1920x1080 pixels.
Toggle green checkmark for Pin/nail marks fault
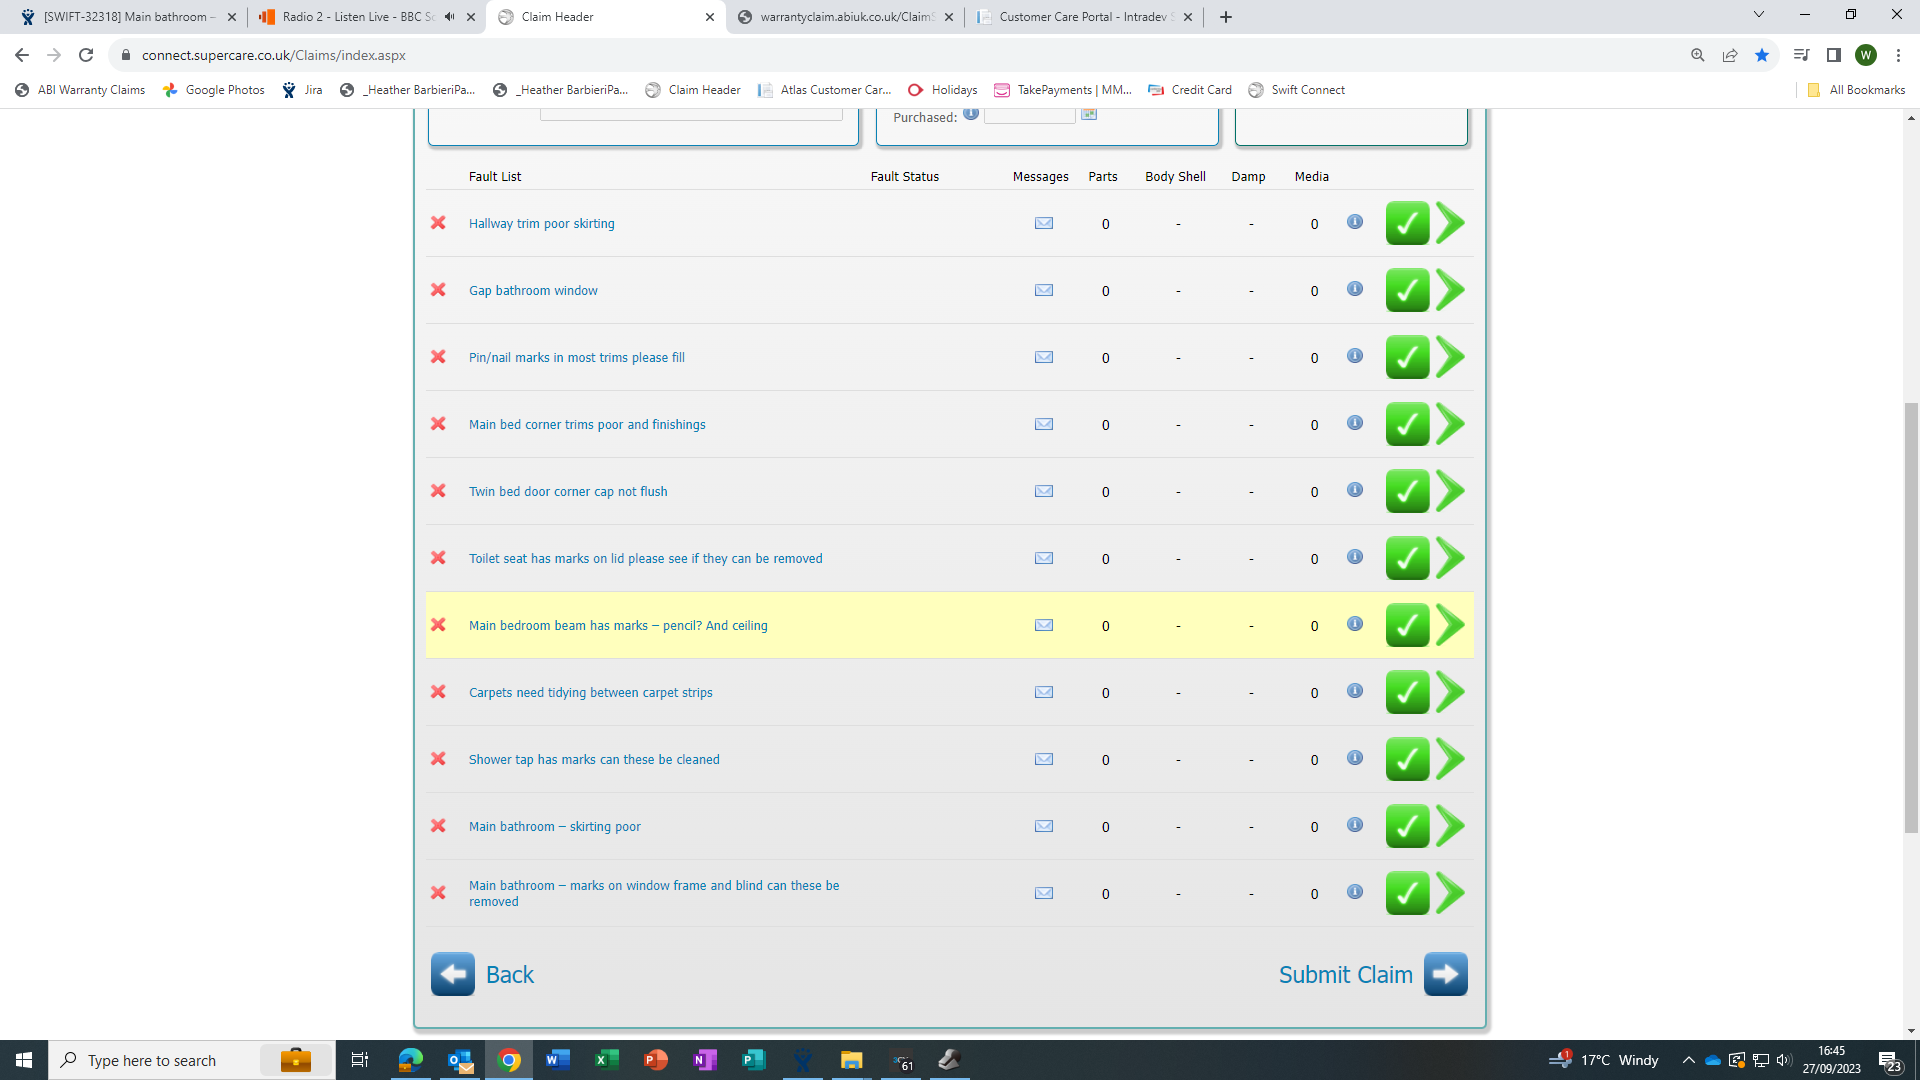pyautogui.click(x=1406, y=357)
